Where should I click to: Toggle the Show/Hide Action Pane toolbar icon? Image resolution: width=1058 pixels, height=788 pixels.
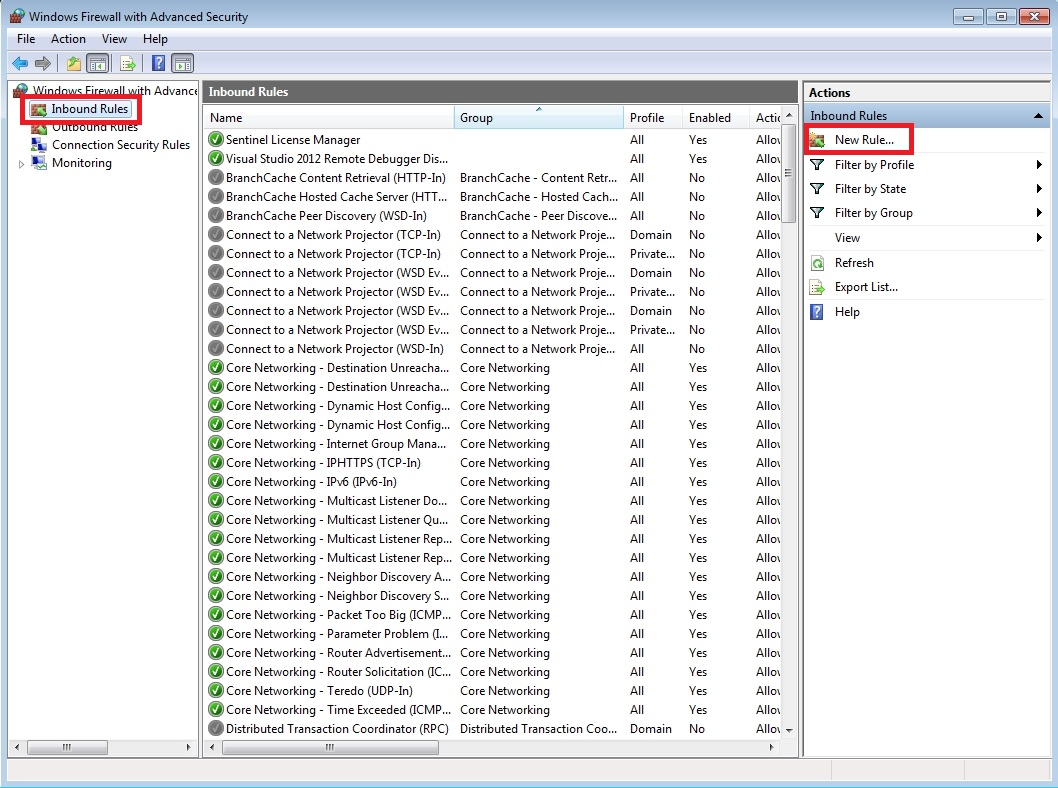click(182, 64)
